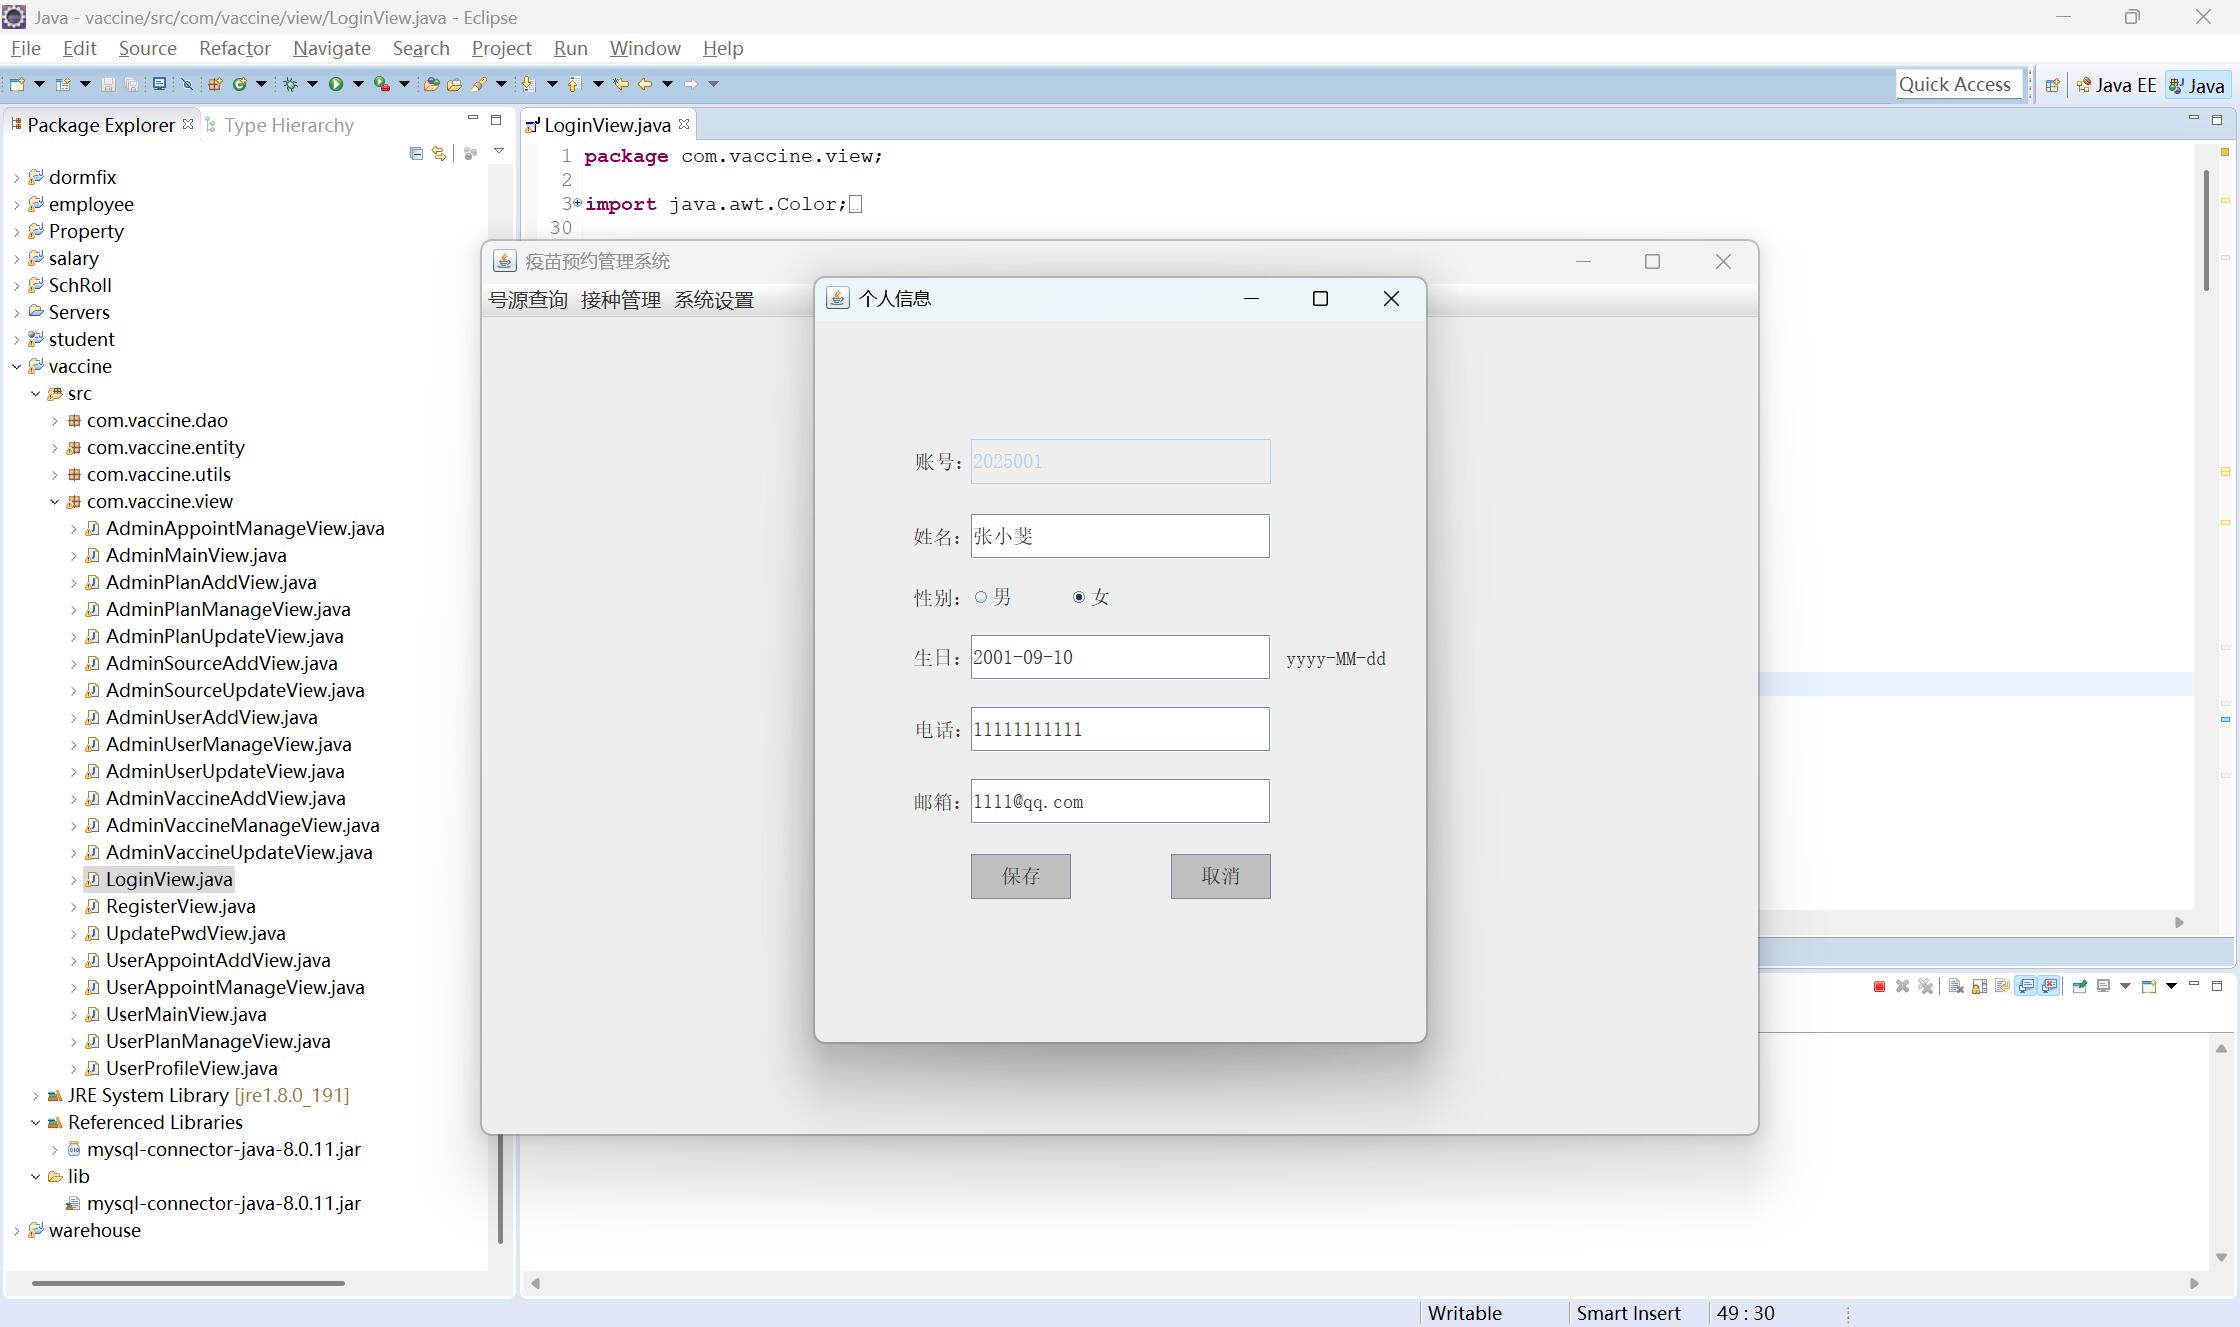Click the 邮箱 email input field
Viewport: 2240px width, 1327px height.
click(x=1119, y=801)
